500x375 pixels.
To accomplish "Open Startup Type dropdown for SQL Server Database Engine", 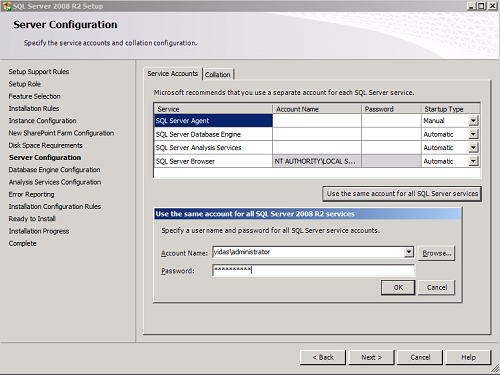I will 473,134.
